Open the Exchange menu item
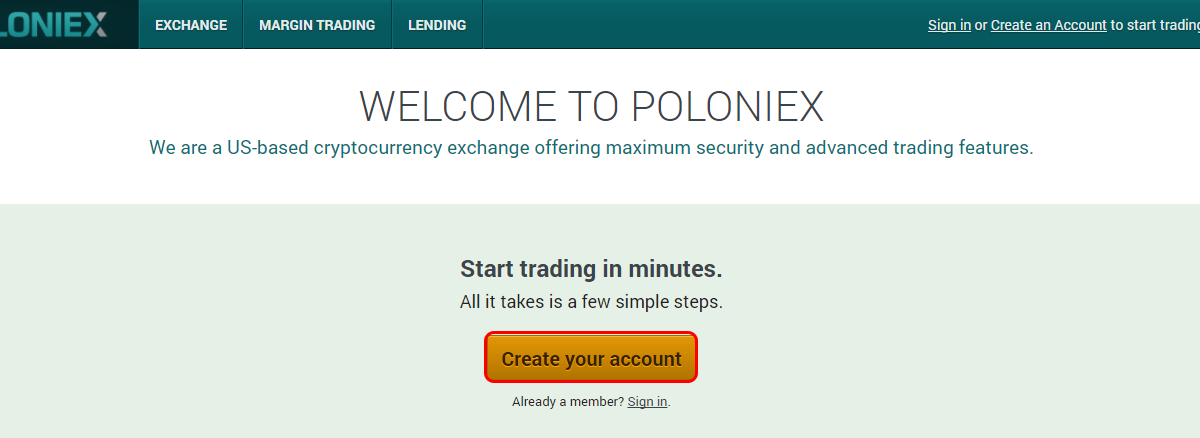Screen dimensions: 1200x438 [191, 25]
